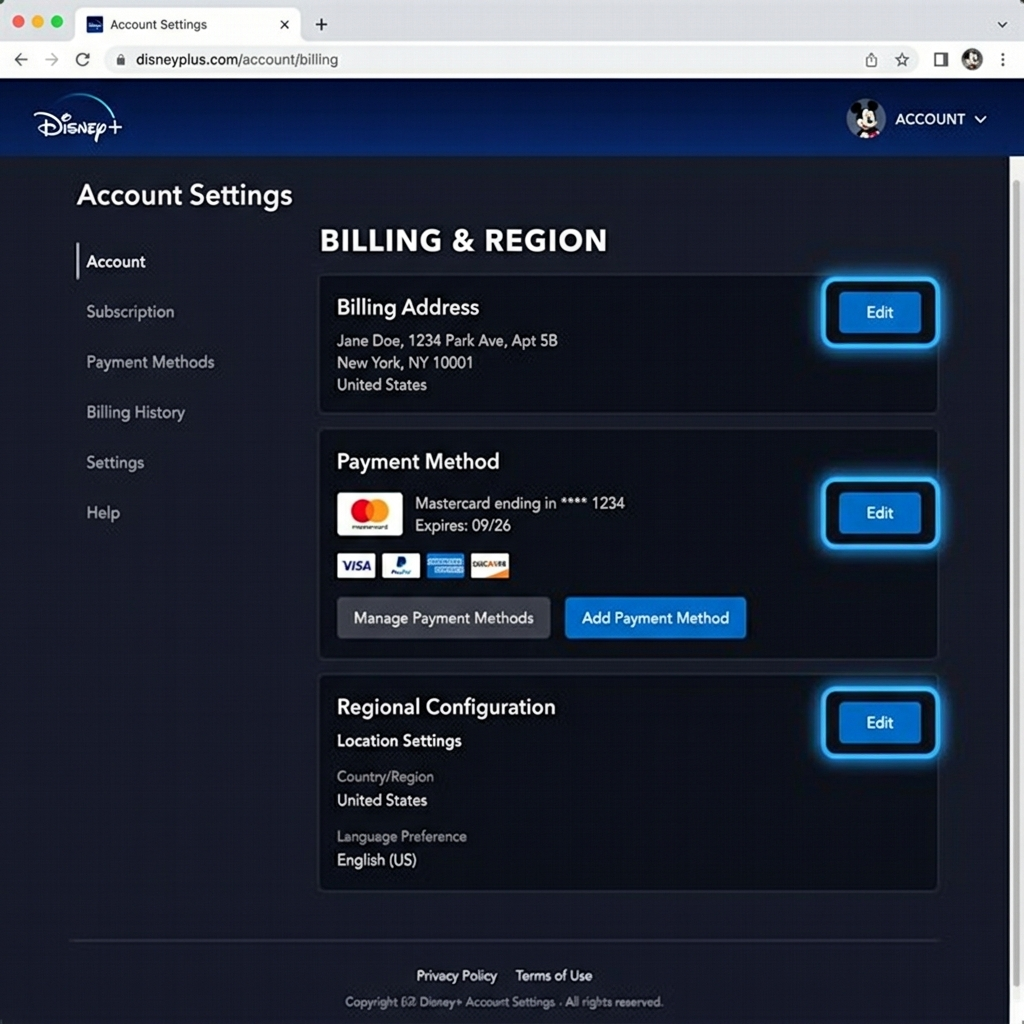
Task: Select the Account Settings browser tab
Action: pyautogui.click(x=188, y=24)
